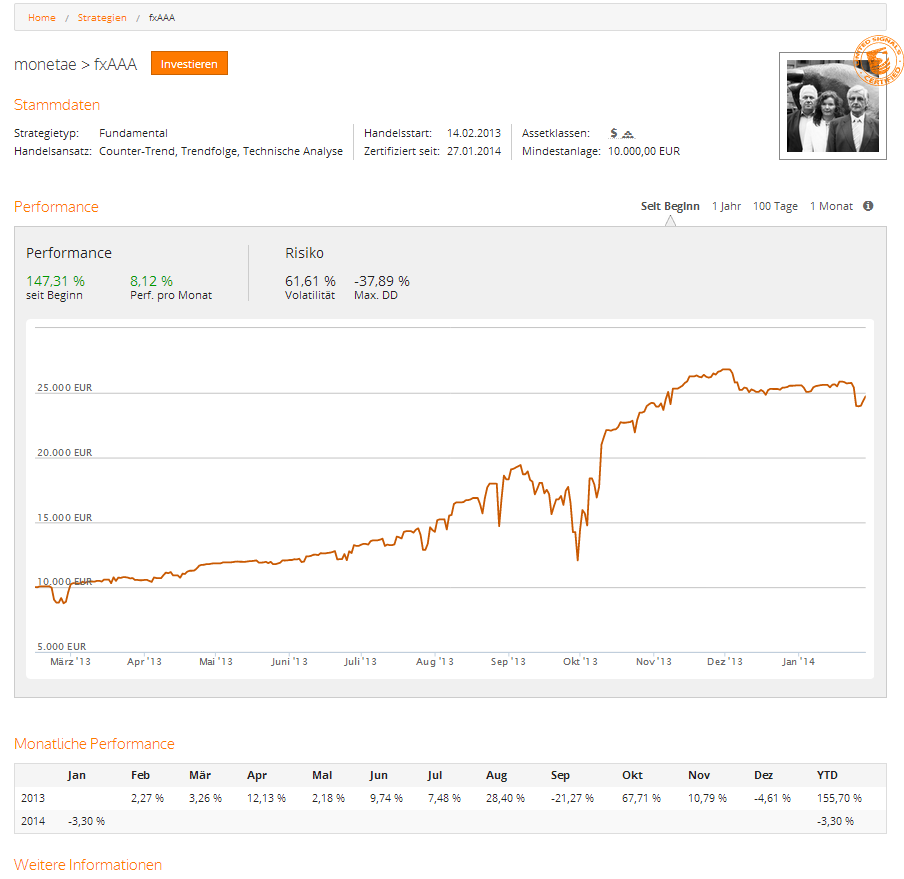
Task: Click the Sep 2013 value -21,27 %
Action: point(572,798)
